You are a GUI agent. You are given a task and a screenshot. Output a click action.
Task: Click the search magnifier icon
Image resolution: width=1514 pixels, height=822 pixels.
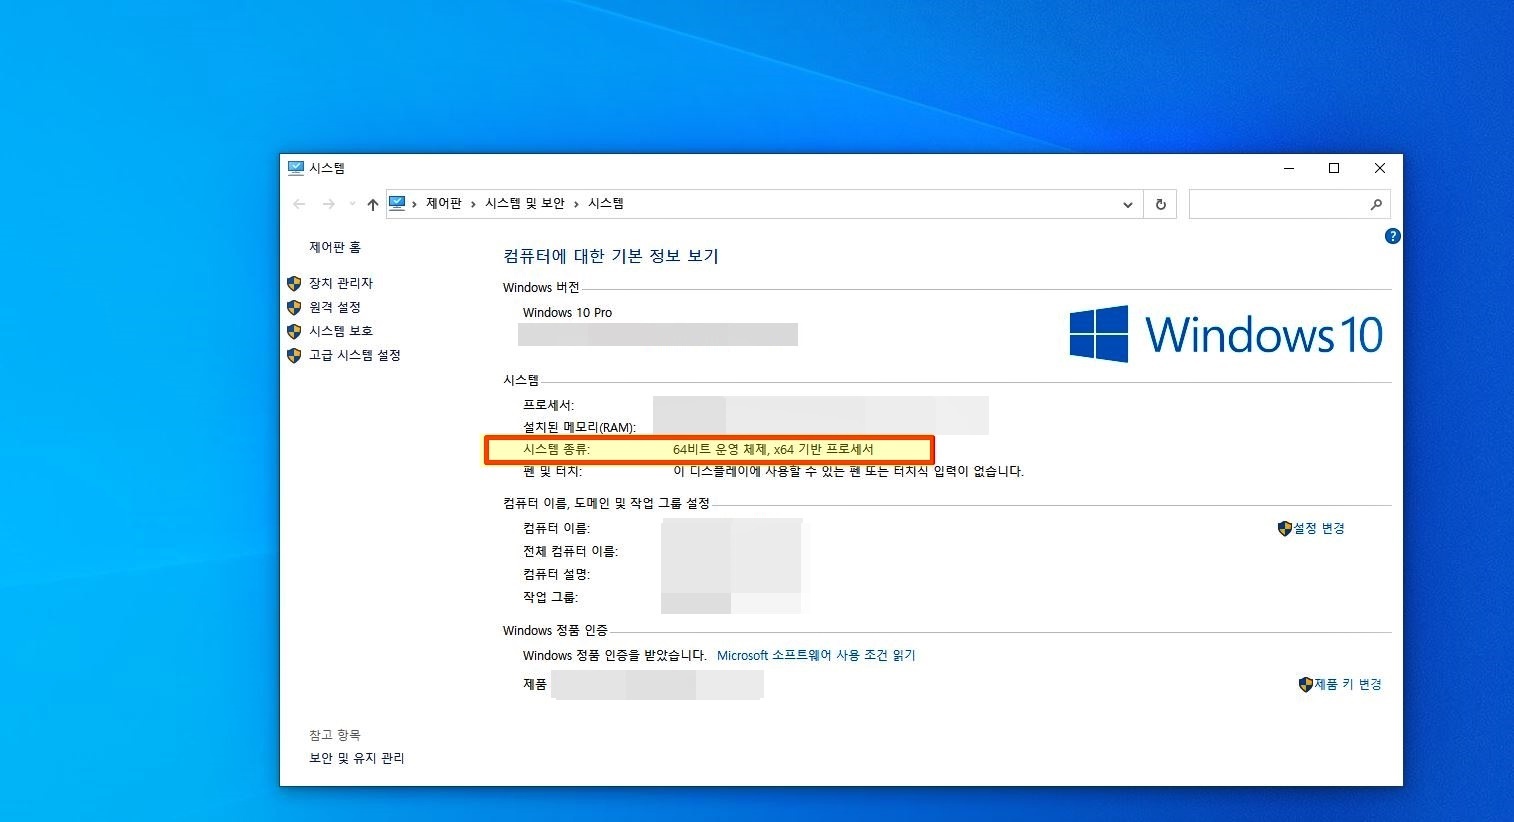point(1376,204)
